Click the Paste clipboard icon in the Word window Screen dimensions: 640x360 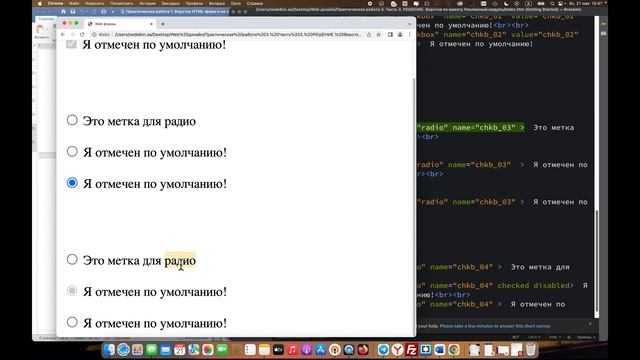point(40,29)
